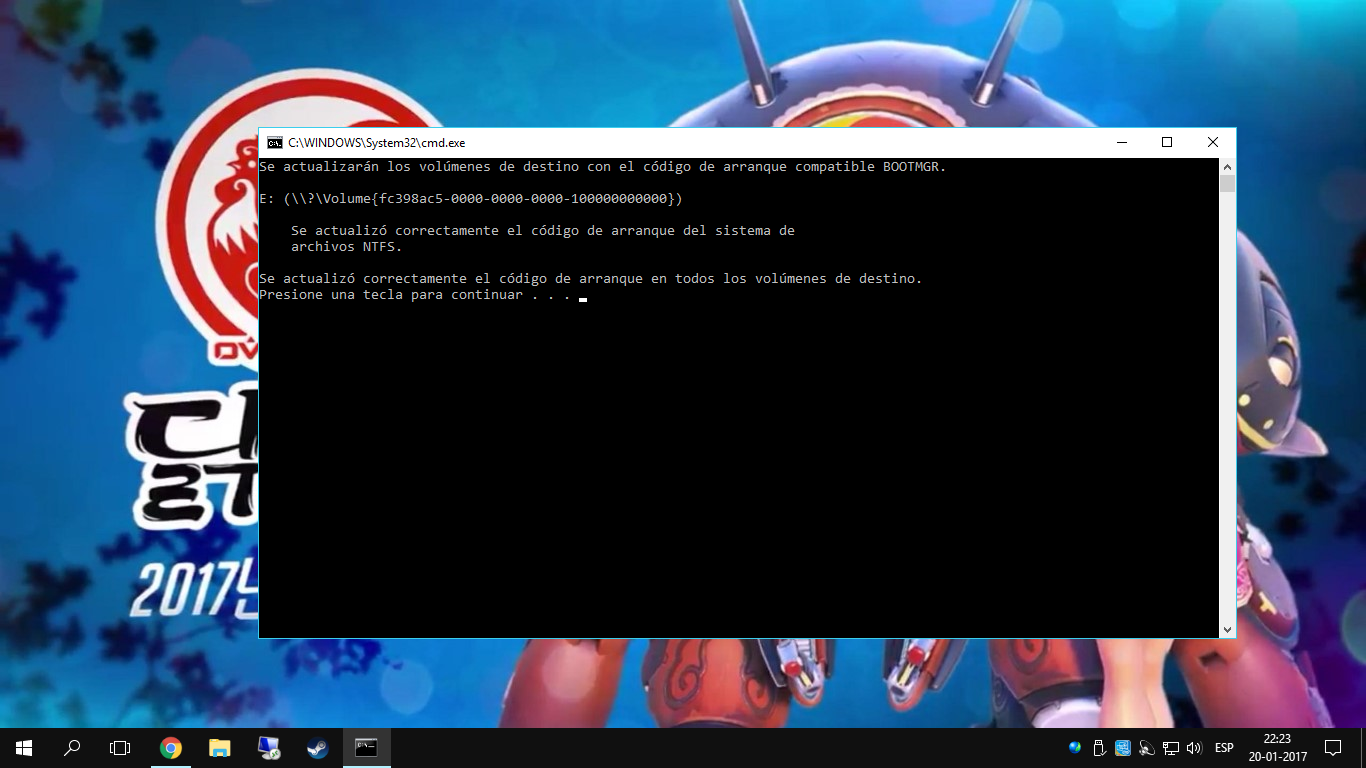Select the active Command Prompt taskbar button
The height and width of the screenshot is (768, 1366).
[366, 747]
